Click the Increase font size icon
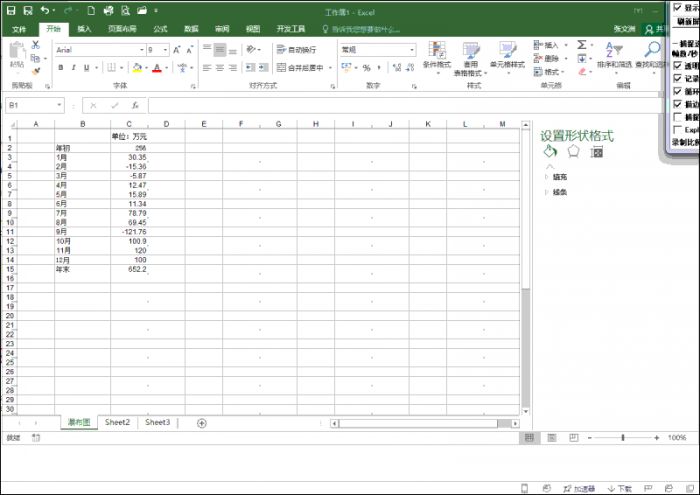This screenshot has width=700, height=495. click(x=177, y=50)
